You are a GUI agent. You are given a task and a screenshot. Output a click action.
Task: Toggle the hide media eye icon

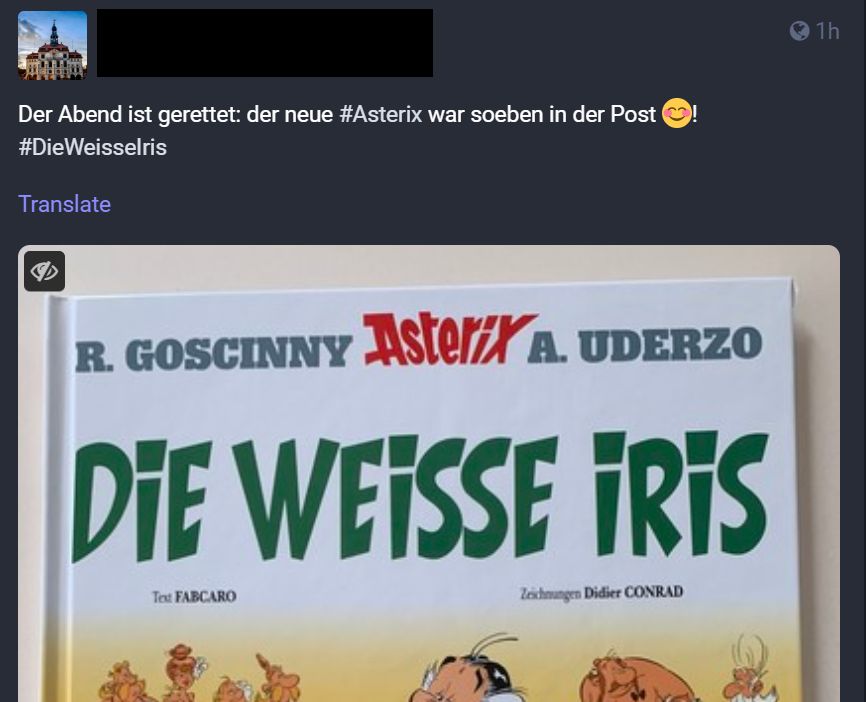point(44,271)
